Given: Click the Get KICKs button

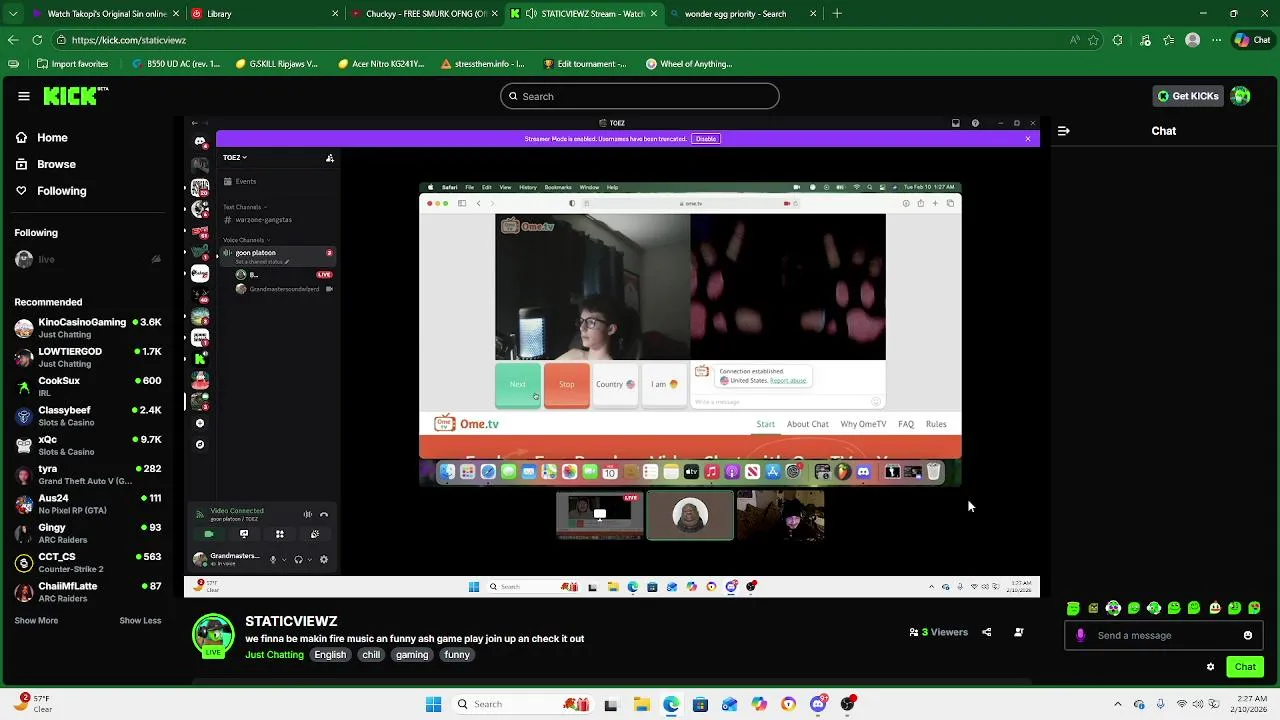Looking at the screenshot, I should point(1188,96).
